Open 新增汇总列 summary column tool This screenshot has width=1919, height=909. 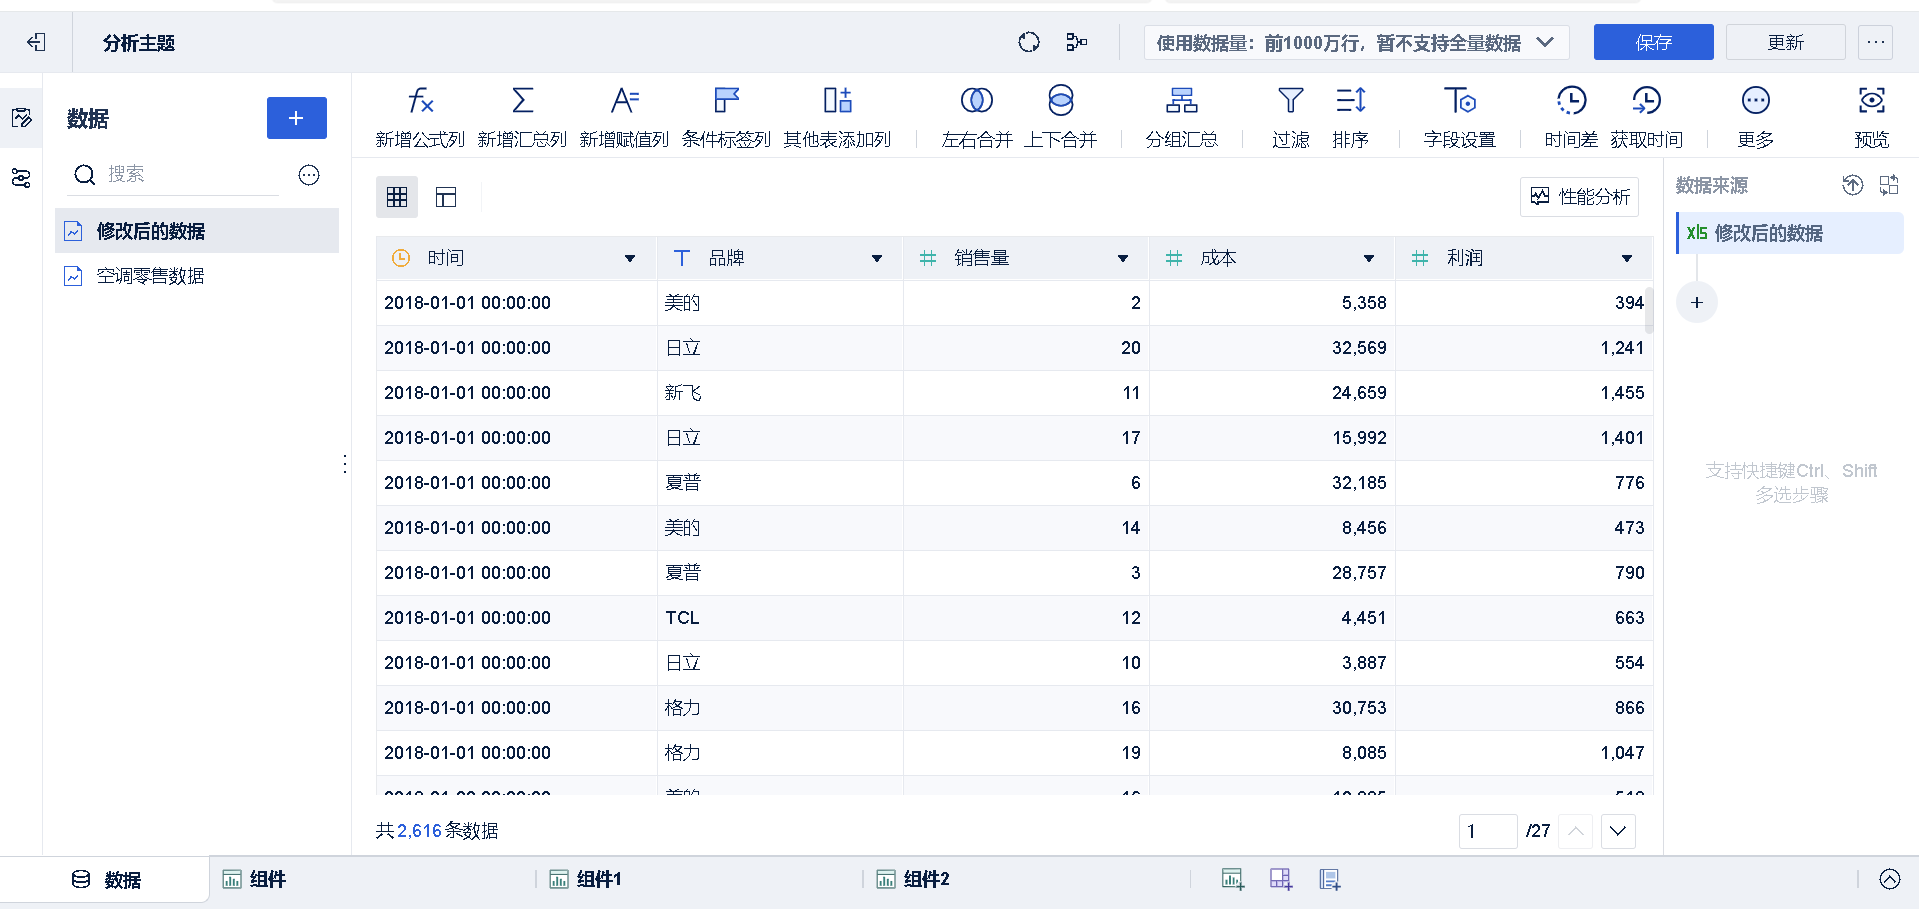click(x=522, y=117)
